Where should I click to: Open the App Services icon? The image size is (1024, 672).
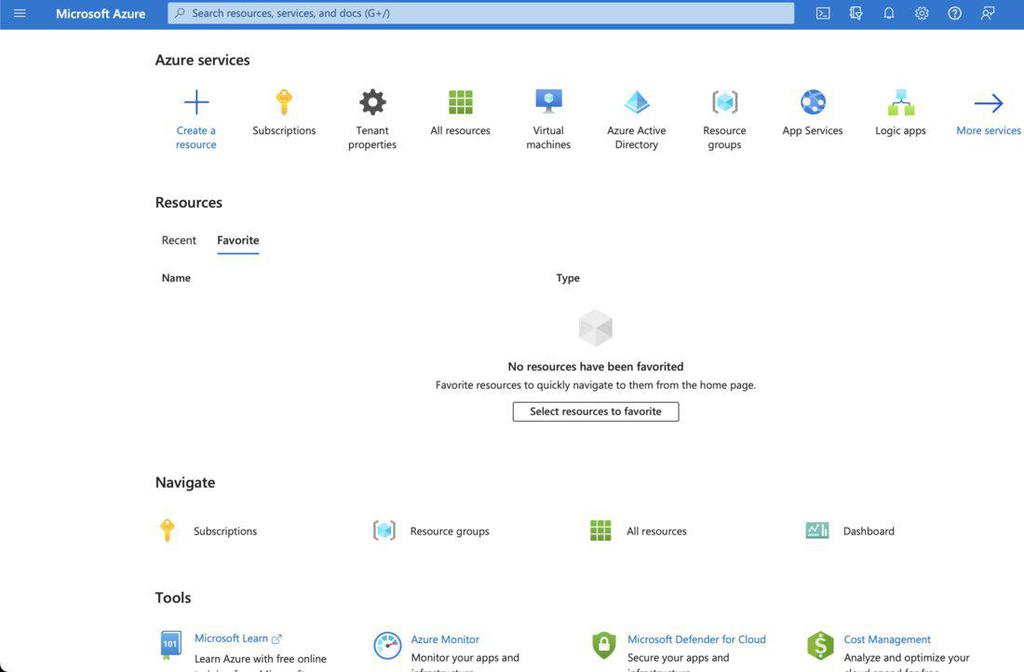click(812, 100)
